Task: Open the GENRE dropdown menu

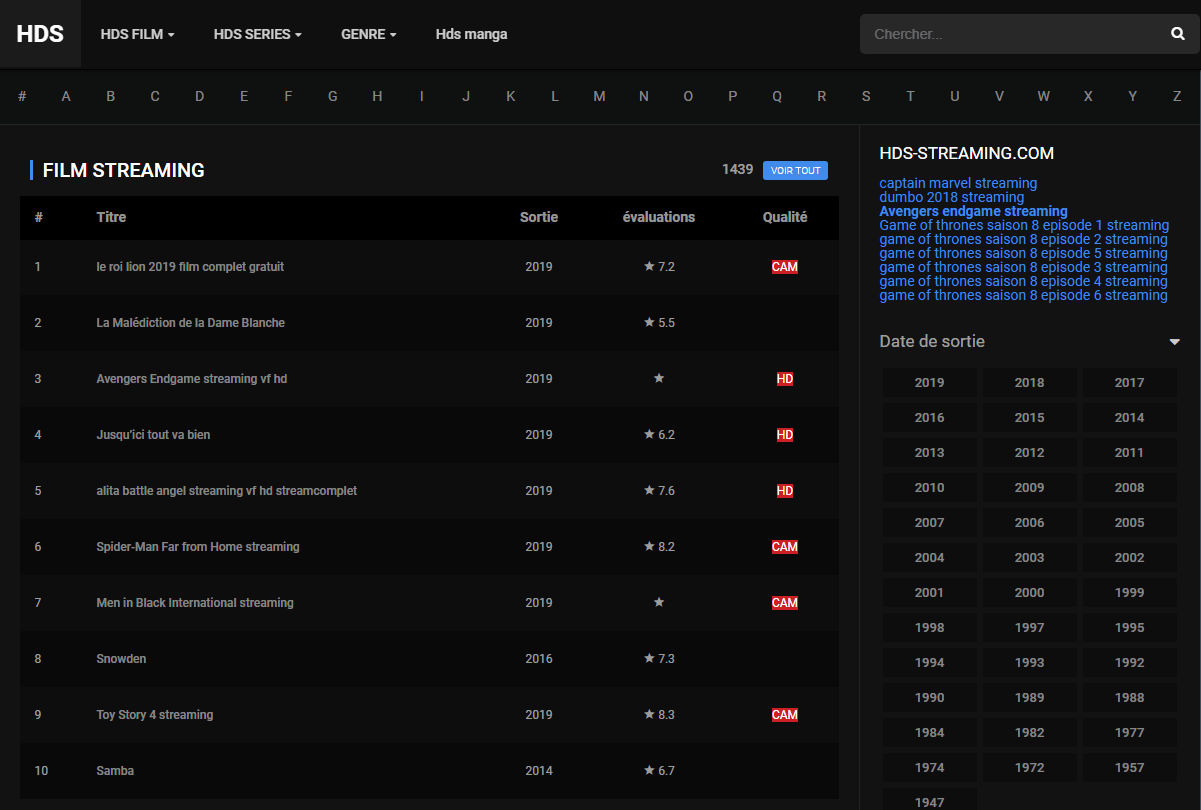Action: (369, 34)
